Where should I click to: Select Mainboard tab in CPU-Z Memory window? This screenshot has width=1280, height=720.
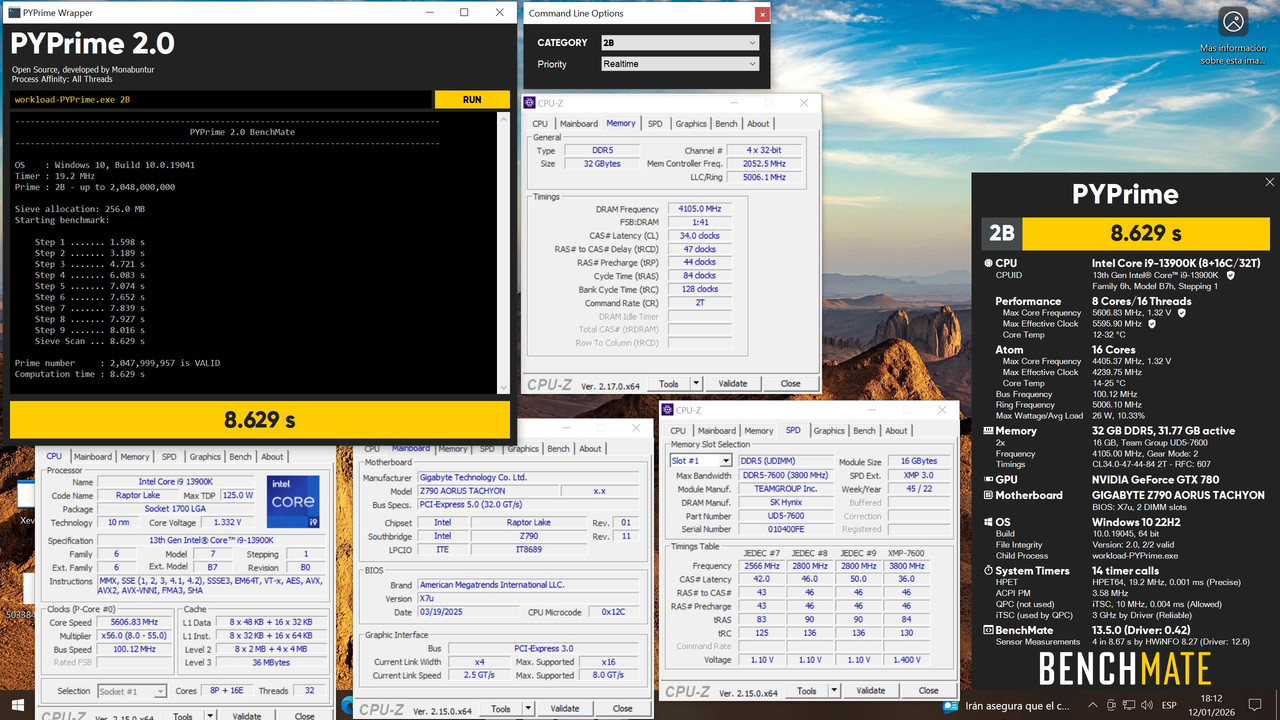[578, 124]
